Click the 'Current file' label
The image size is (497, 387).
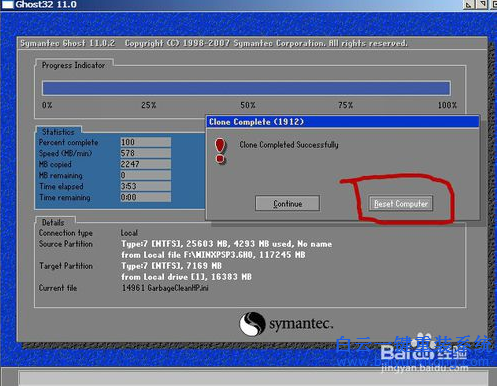click(58, 288)
